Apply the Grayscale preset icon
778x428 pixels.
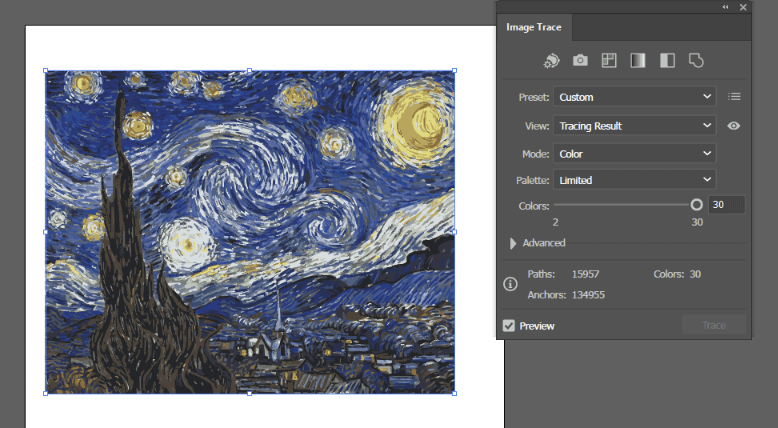[x=638, y=61]
